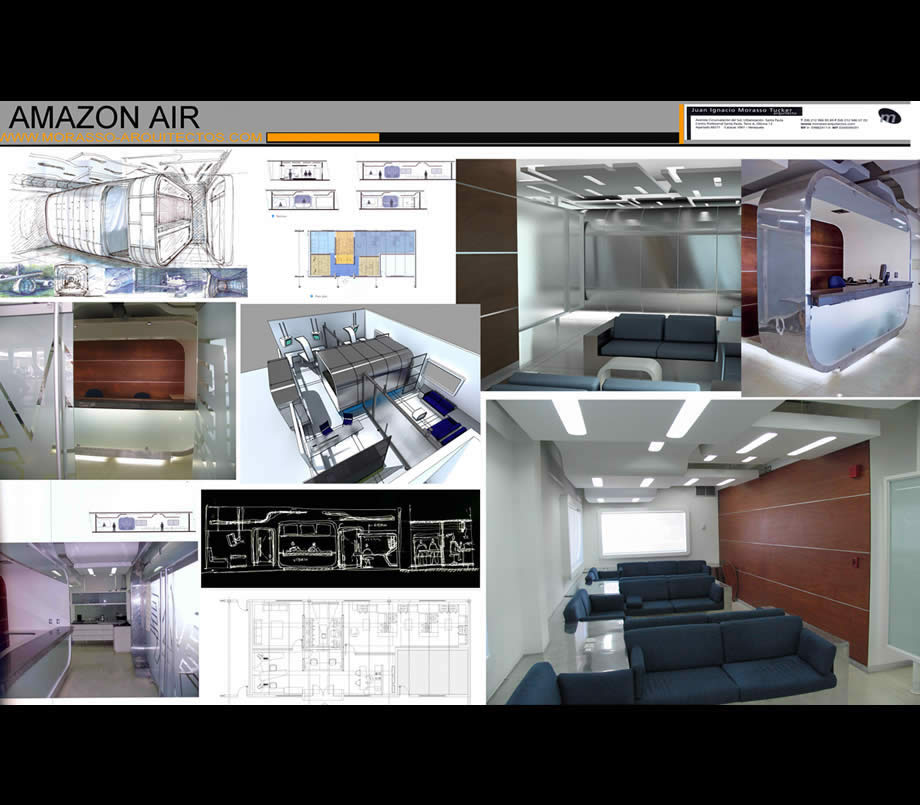Open the corridor kitchenette interior photo
Image resolution: width=920 pixels, height=805 pixels.
pos(99,620)
